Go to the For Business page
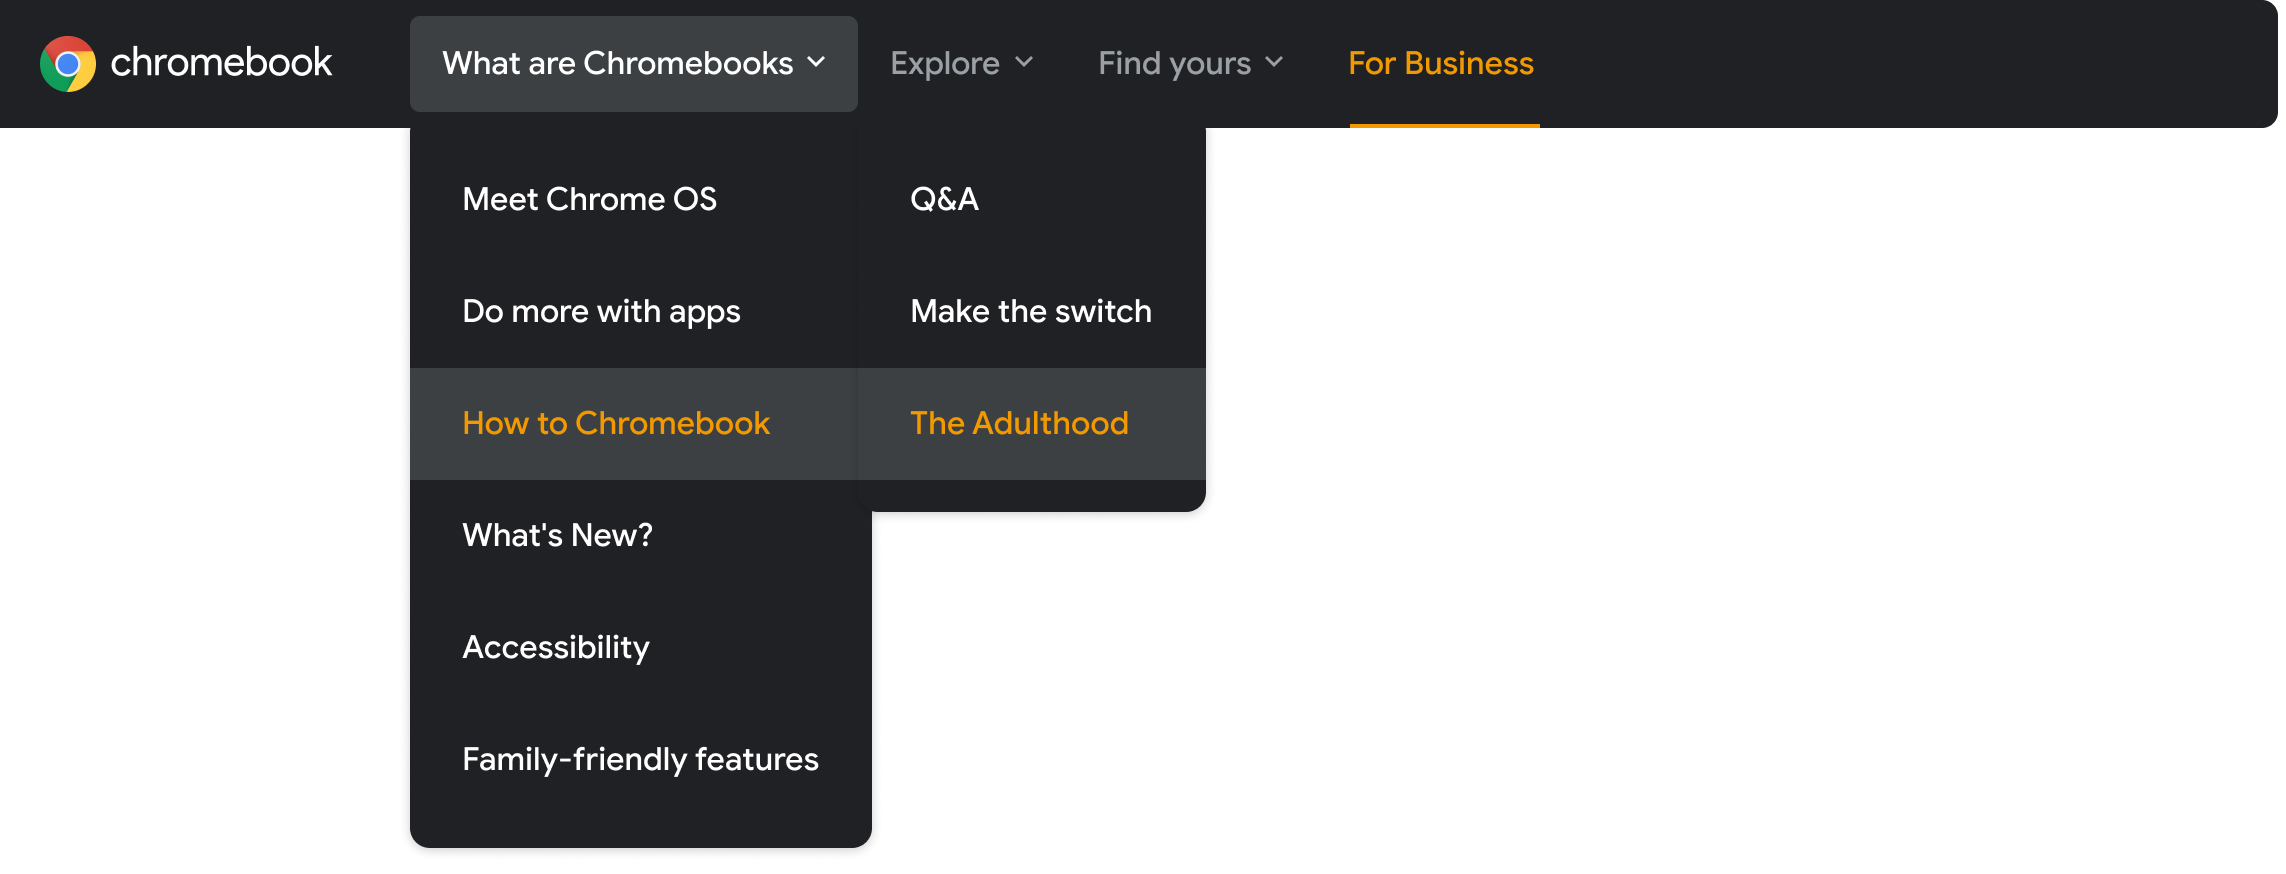Screen dimensions: 2286x874 (x=1440, y=64)
